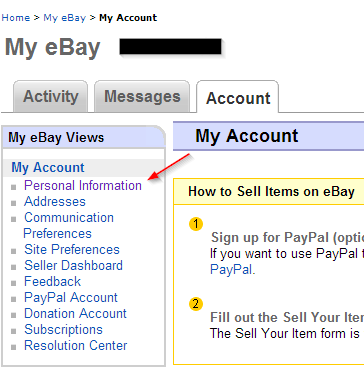The image size is (364, 381).
Task: Go to Site Preferences
Action: point(72,250)
